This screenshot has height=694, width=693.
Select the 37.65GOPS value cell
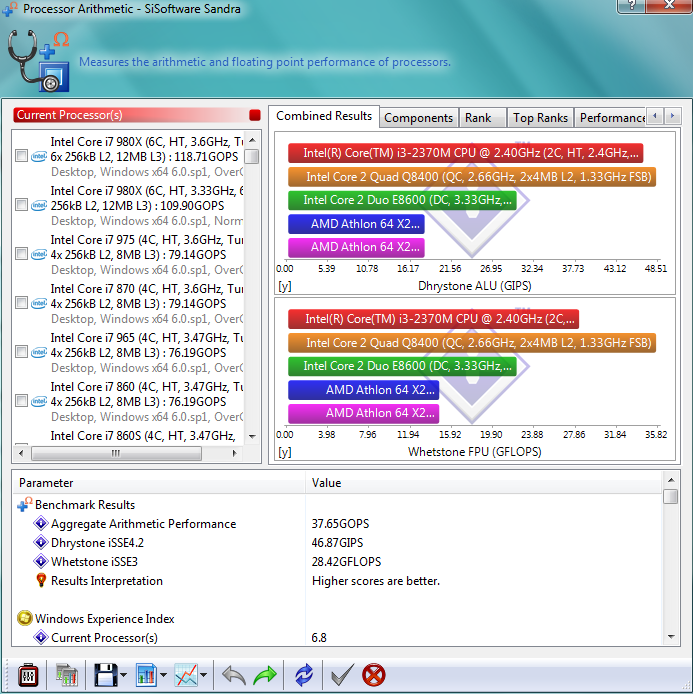pyautogui.click(x=340, y=524)
